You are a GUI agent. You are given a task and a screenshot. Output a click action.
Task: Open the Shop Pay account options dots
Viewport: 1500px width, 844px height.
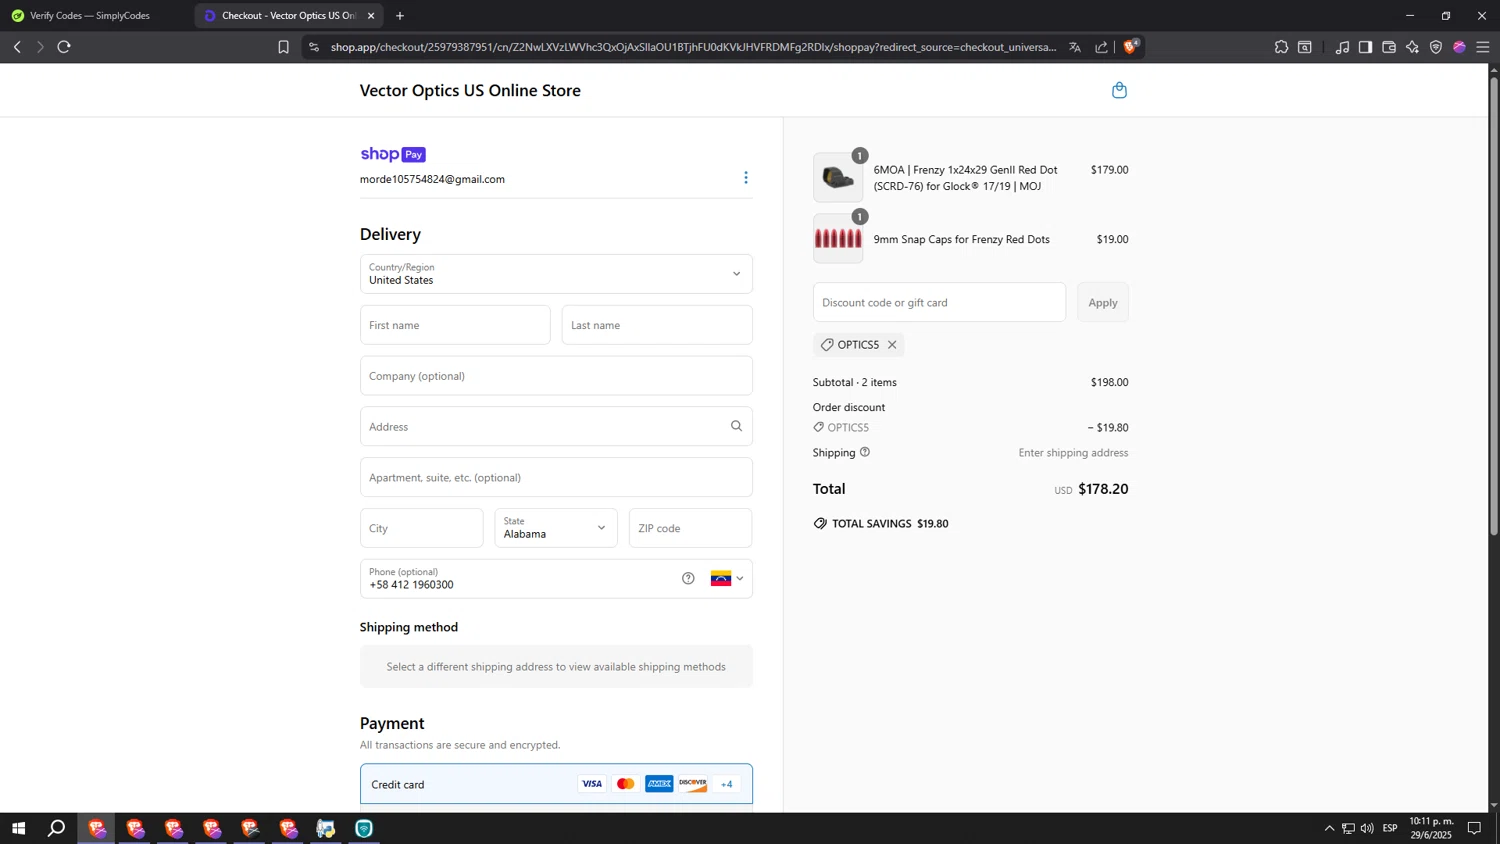pos(745,177)
